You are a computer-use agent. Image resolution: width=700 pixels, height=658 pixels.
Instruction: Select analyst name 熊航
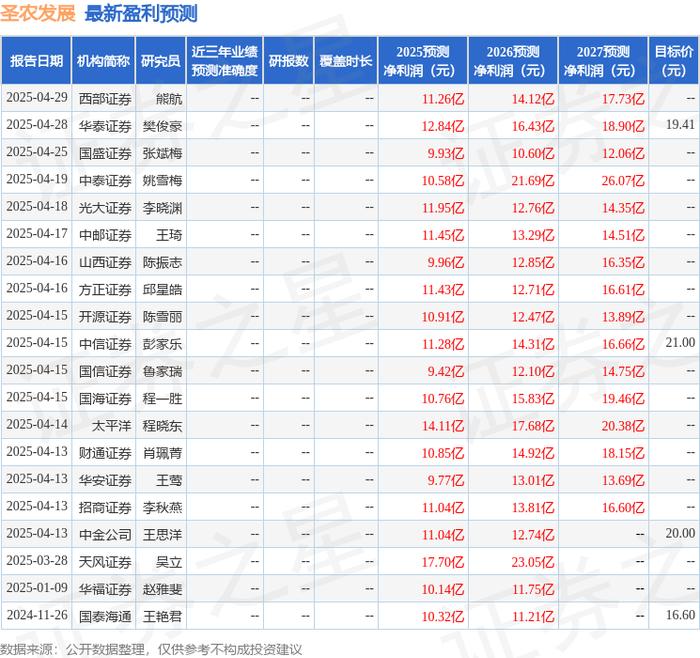169,99
